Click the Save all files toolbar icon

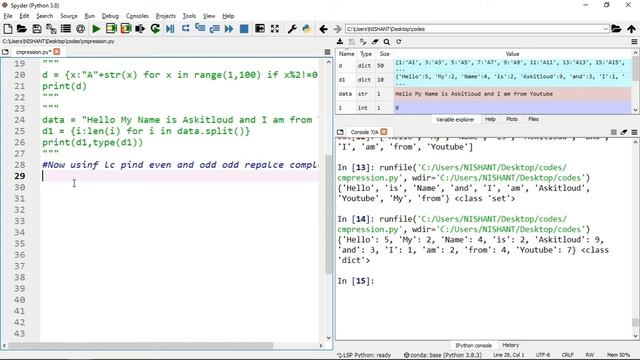tap(51, 29)
